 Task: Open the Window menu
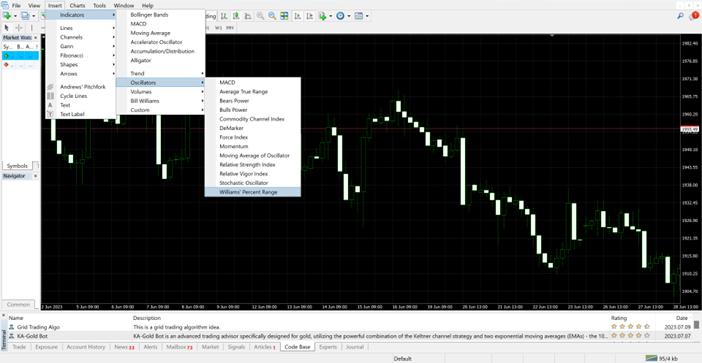click(x=124, y=5)
